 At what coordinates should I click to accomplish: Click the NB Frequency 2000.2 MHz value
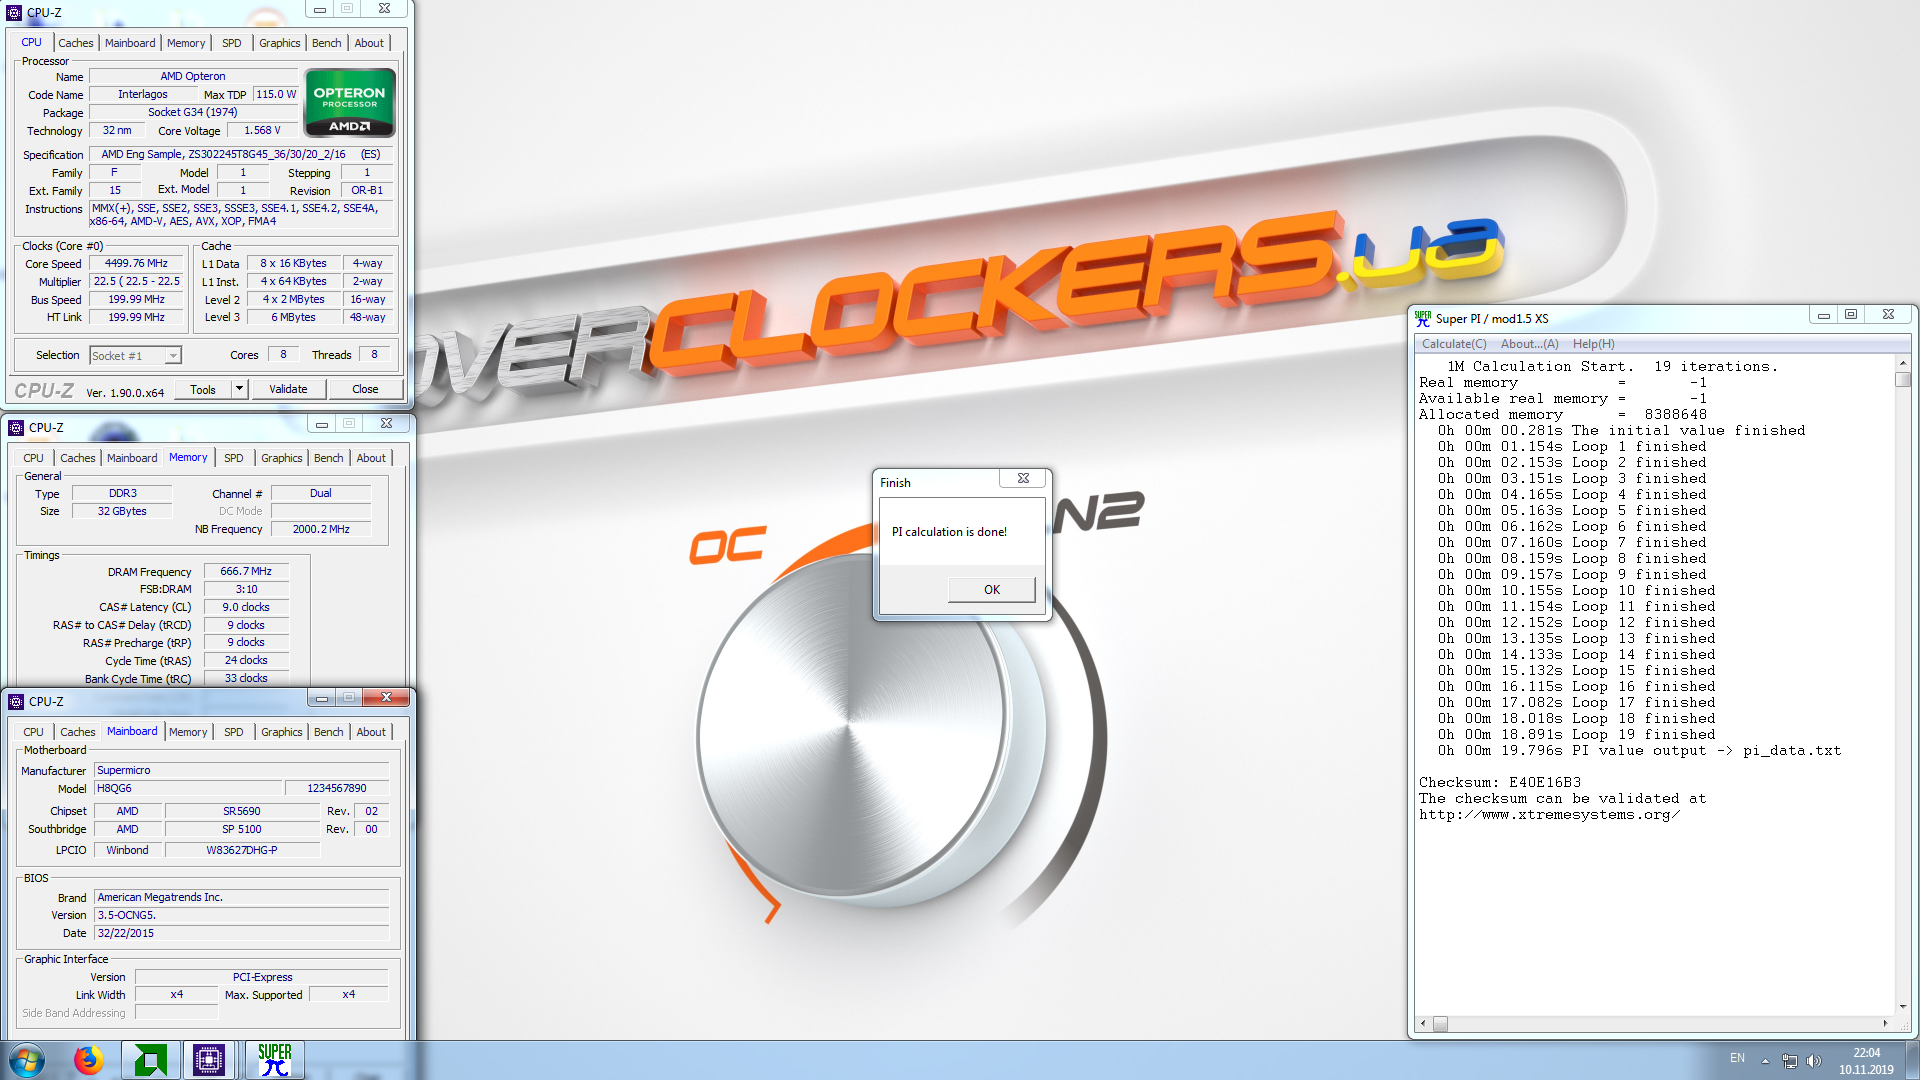click(x=321, y=529)
